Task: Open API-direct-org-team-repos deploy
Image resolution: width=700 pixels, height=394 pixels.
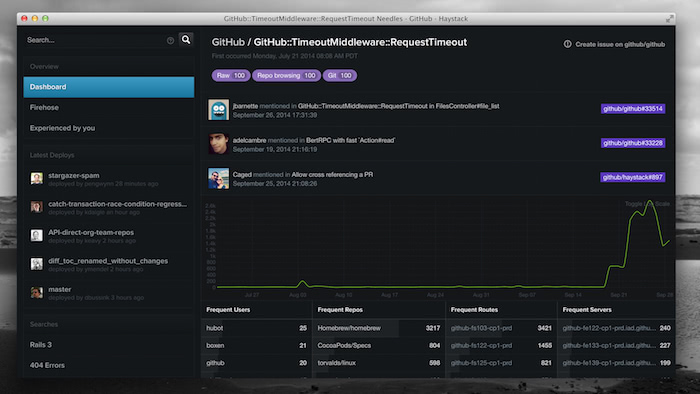Action: coord(108,236)
